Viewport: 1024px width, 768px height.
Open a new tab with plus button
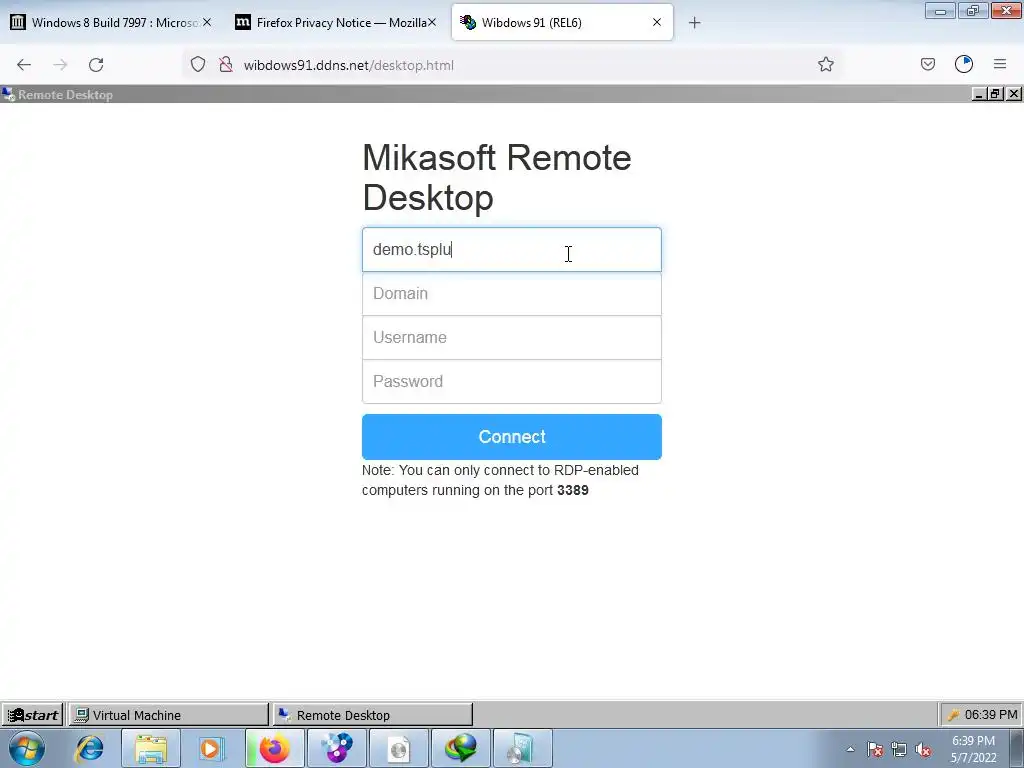point(694,23)
